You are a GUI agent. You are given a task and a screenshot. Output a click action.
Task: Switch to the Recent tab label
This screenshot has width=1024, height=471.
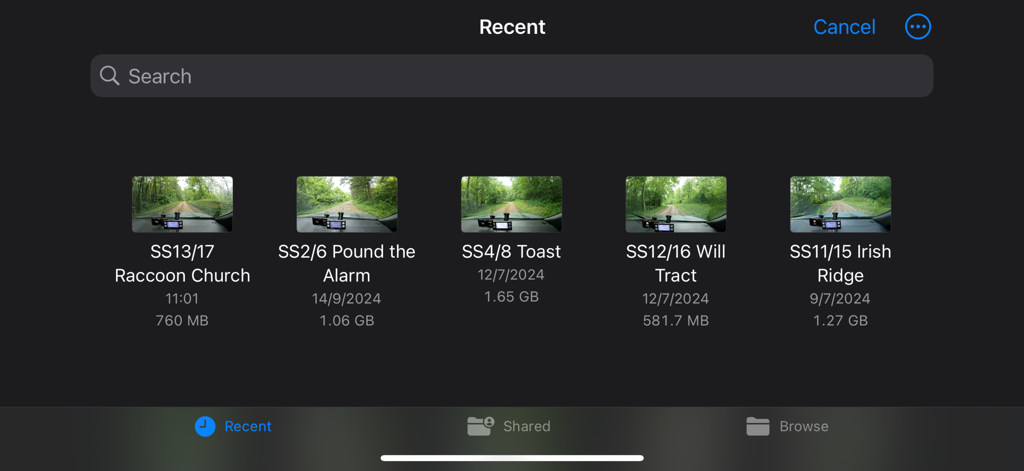click(x=248, y=426)
